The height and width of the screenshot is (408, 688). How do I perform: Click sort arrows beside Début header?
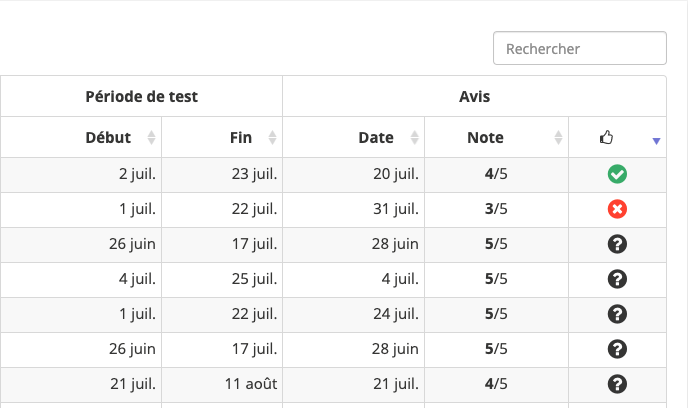(x=152, y=138)
